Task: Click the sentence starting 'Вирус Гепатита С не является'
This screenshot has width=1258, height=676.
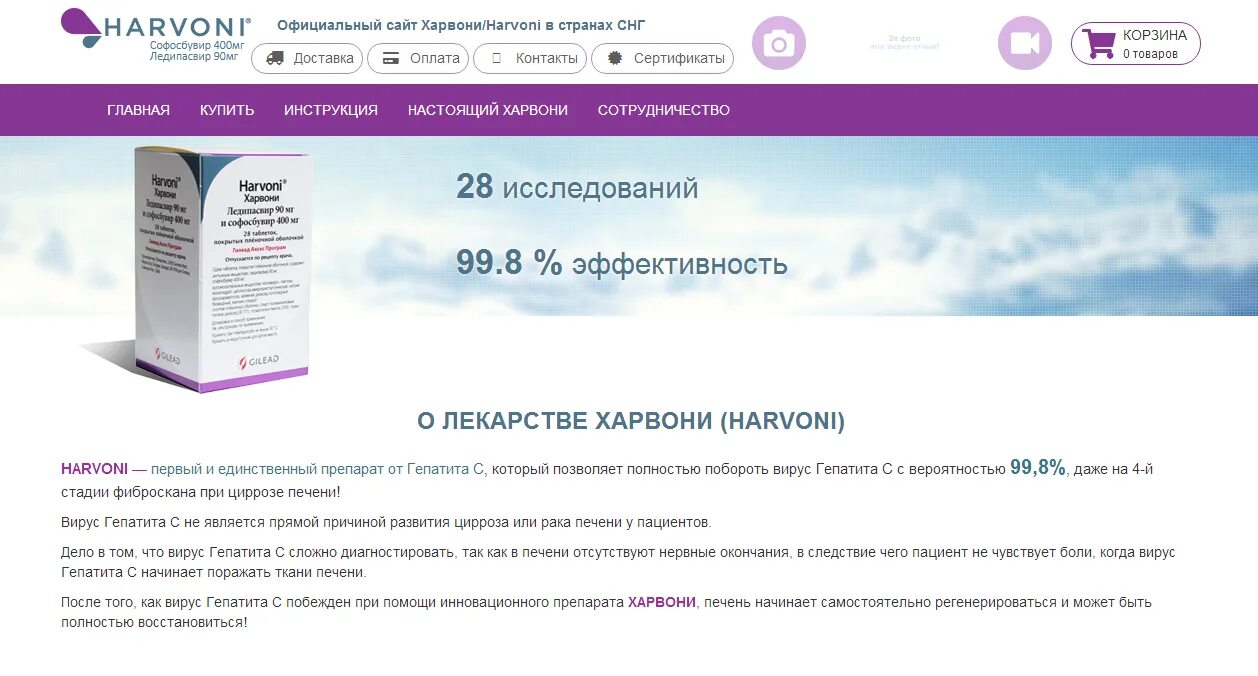Action: (x=386, y=522)
